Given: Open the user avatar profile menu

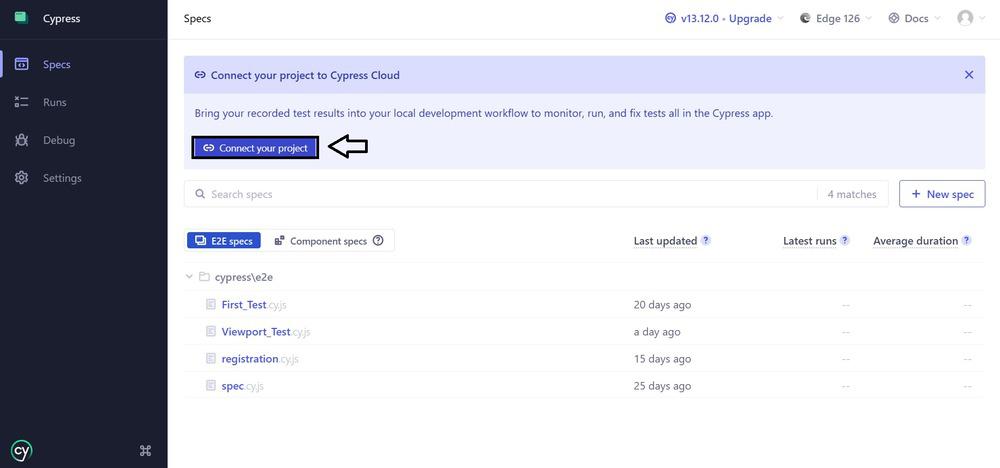Looking at the screenshot, I should point(971,18).
